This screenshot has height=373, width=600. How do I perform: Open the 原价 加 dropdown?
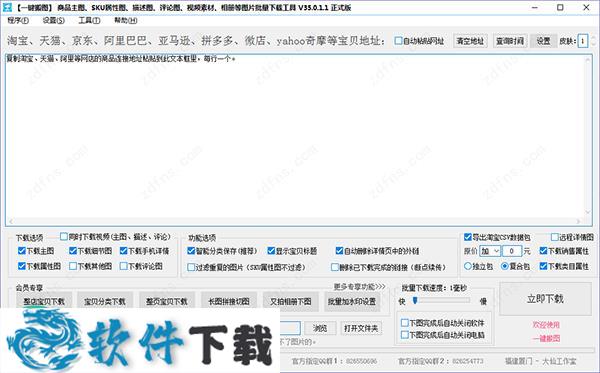point(490,251)
